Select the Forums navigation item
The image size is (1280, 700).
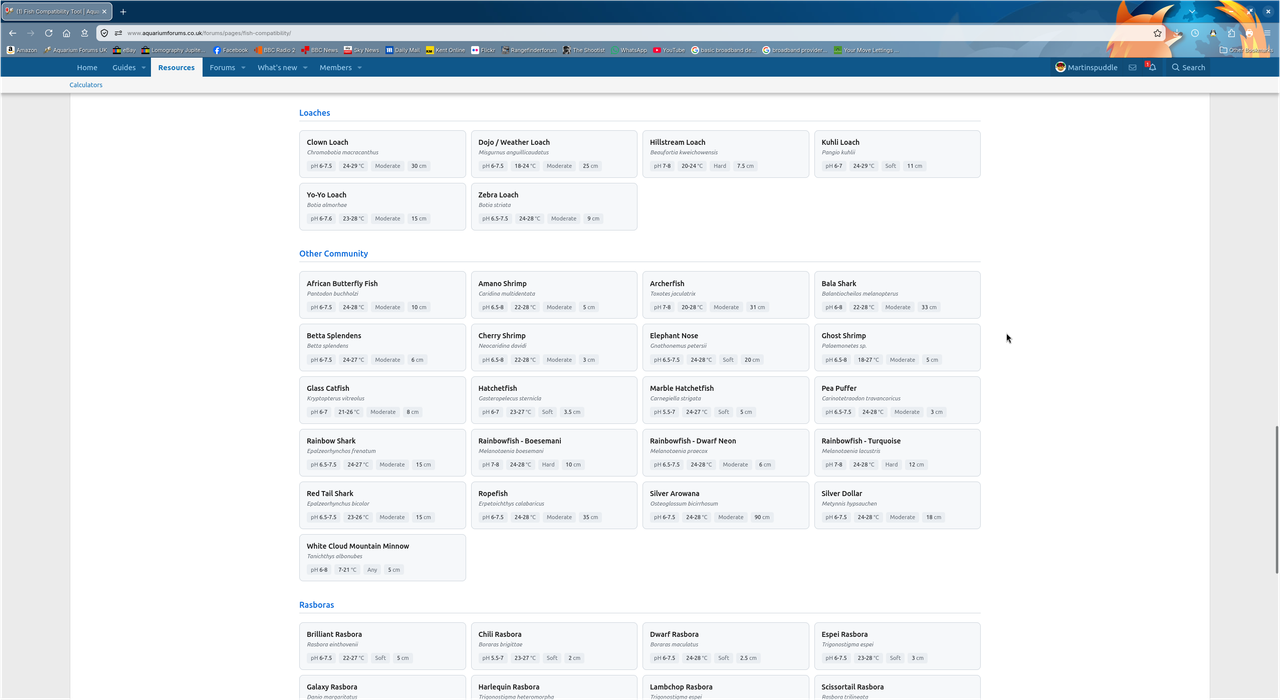(222, 67)
